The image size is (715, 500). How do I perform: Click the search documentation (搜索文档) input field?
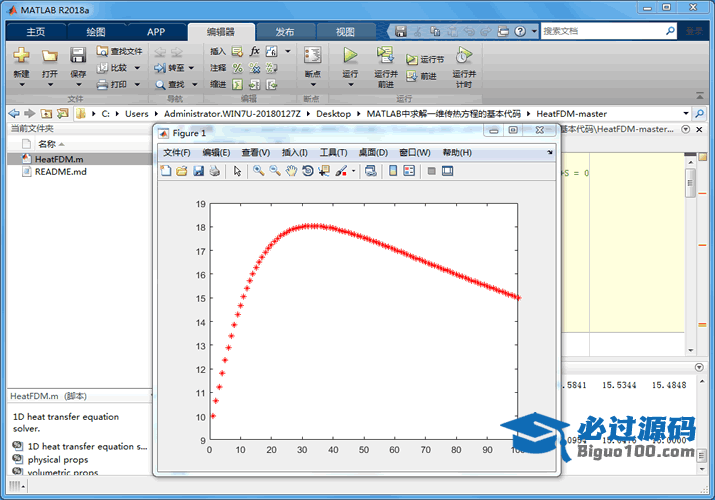[603, 31]
